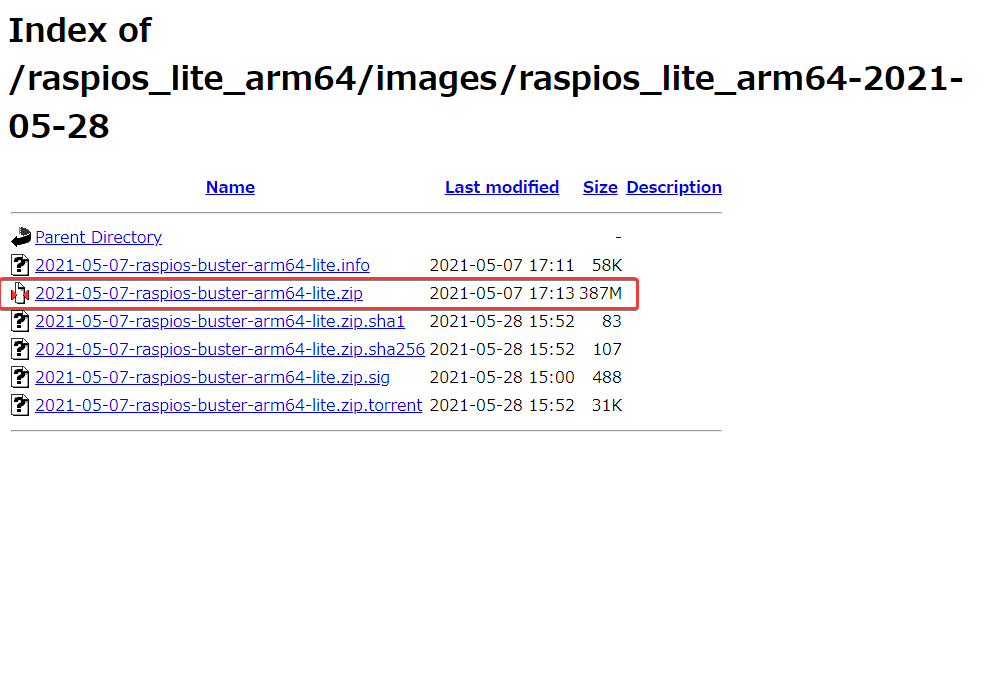Sort the listing by Description
The image size is (988, 689).
coord(674,187)
